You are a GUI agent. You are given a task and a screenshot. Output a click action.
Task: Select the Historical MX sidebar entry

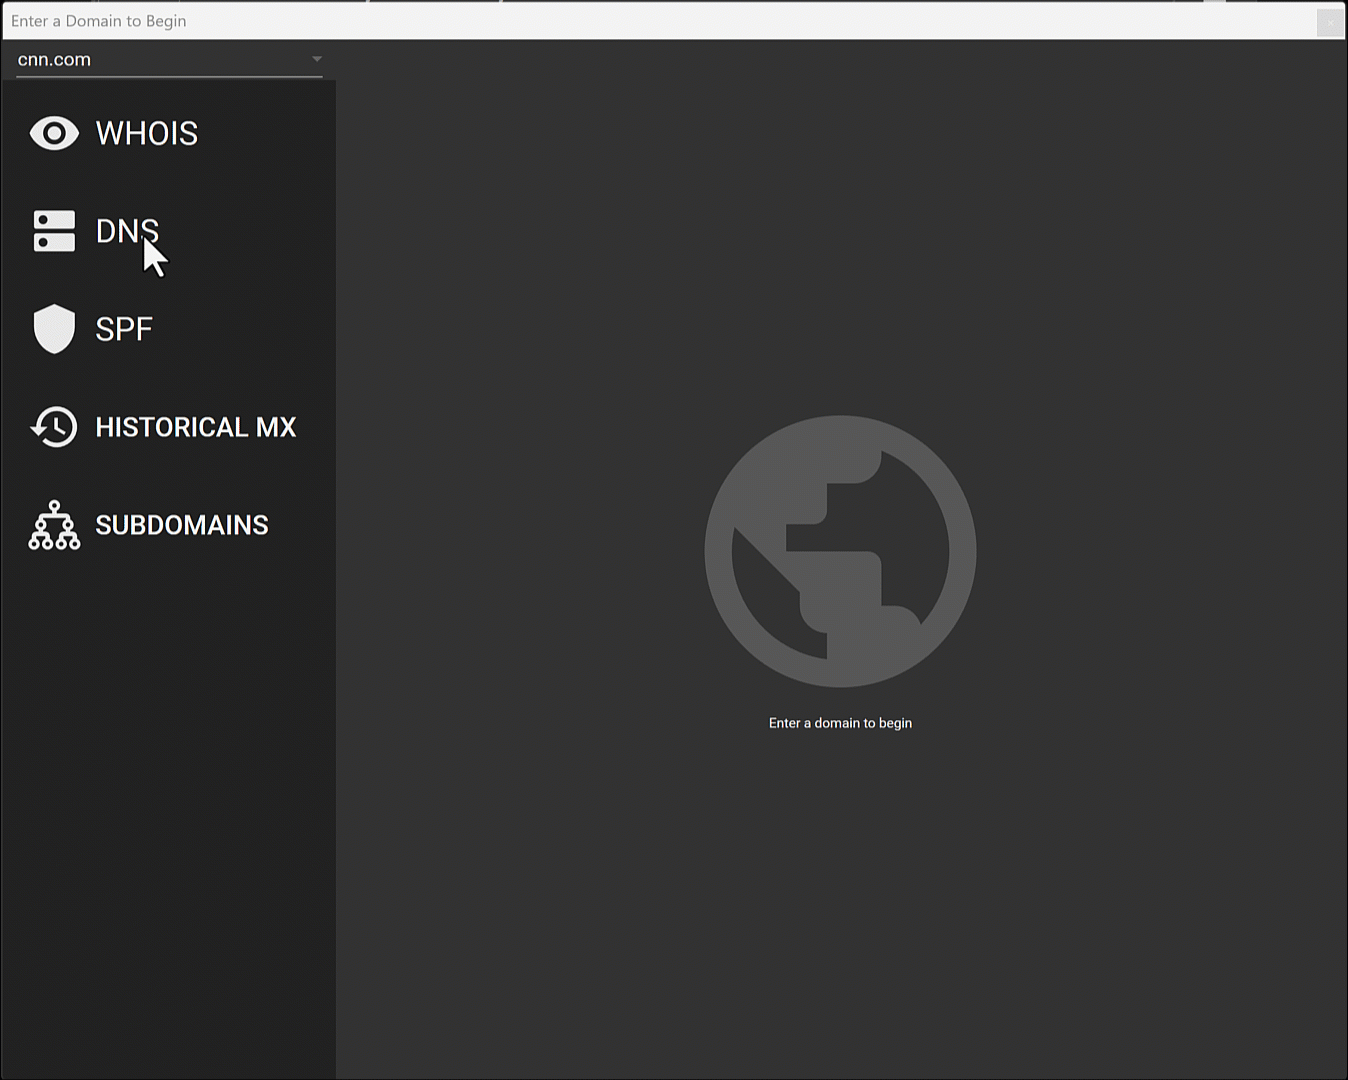(x=195, y=427)
